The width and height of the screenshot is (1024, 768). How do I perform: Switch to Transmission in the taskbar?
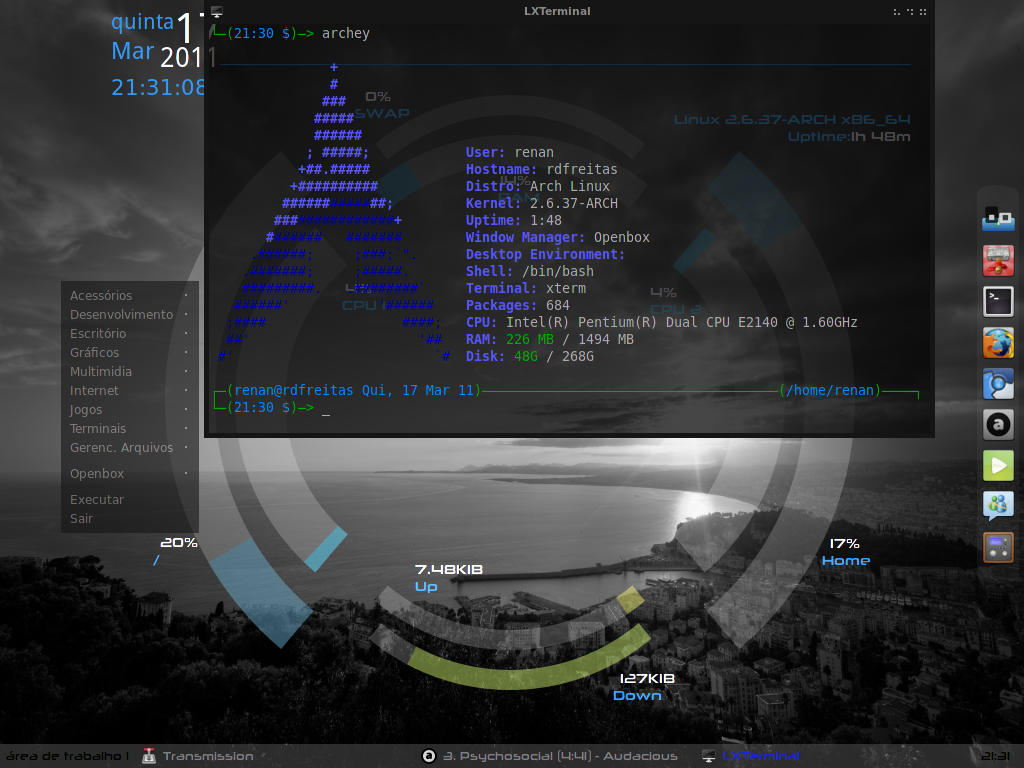(x=198, y=756)
